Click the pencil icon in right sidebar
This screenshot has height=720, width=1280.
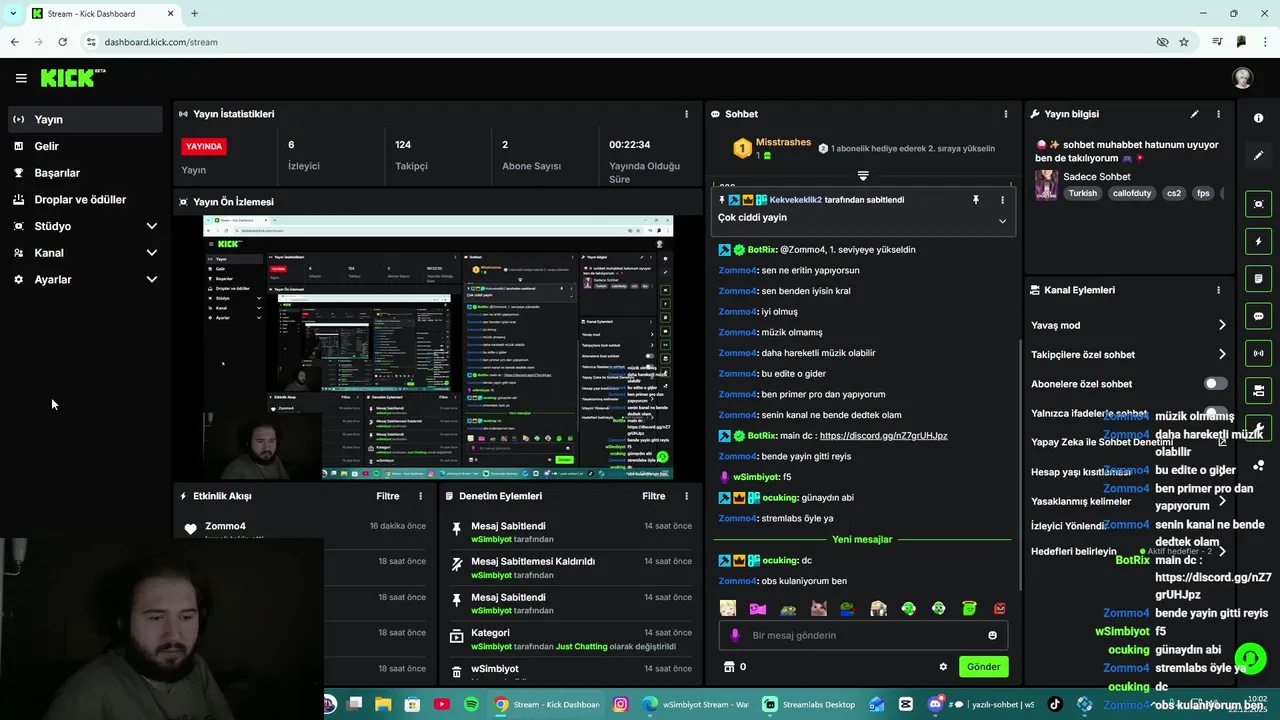click(1258, 156)
